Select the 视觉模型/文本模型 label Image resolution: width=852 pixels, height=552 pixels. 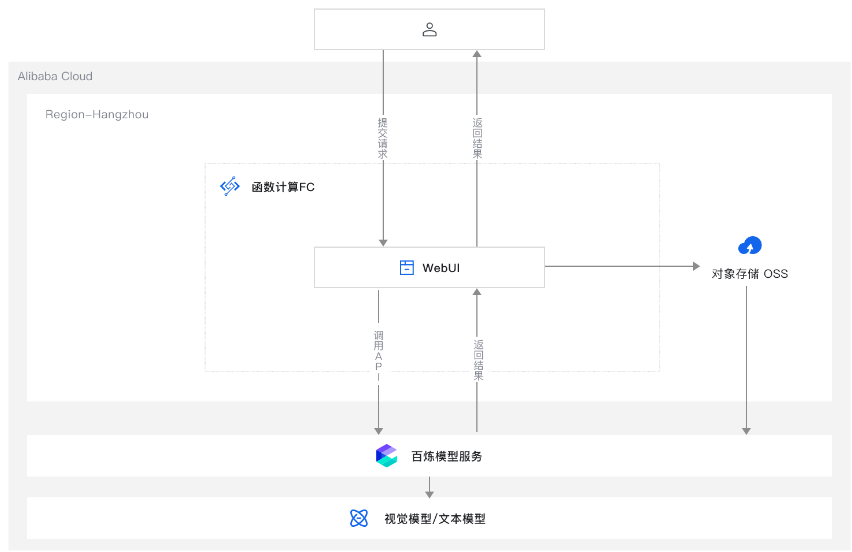(435, 518)
